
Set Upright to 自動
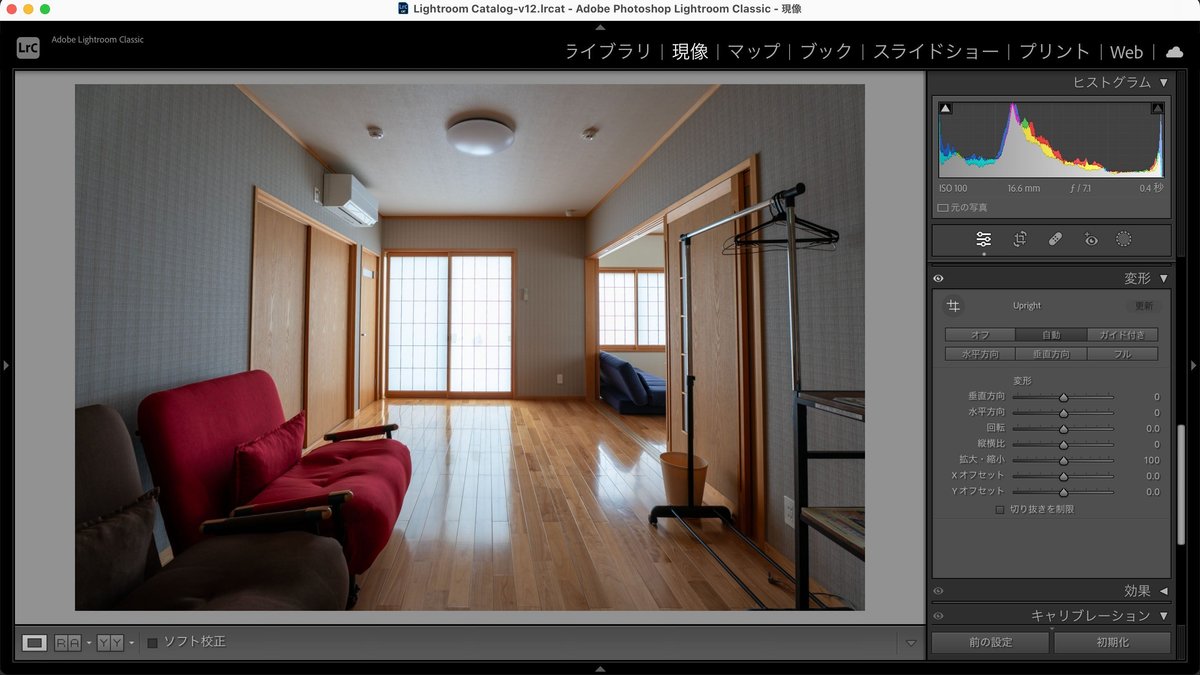point(1051,335)
